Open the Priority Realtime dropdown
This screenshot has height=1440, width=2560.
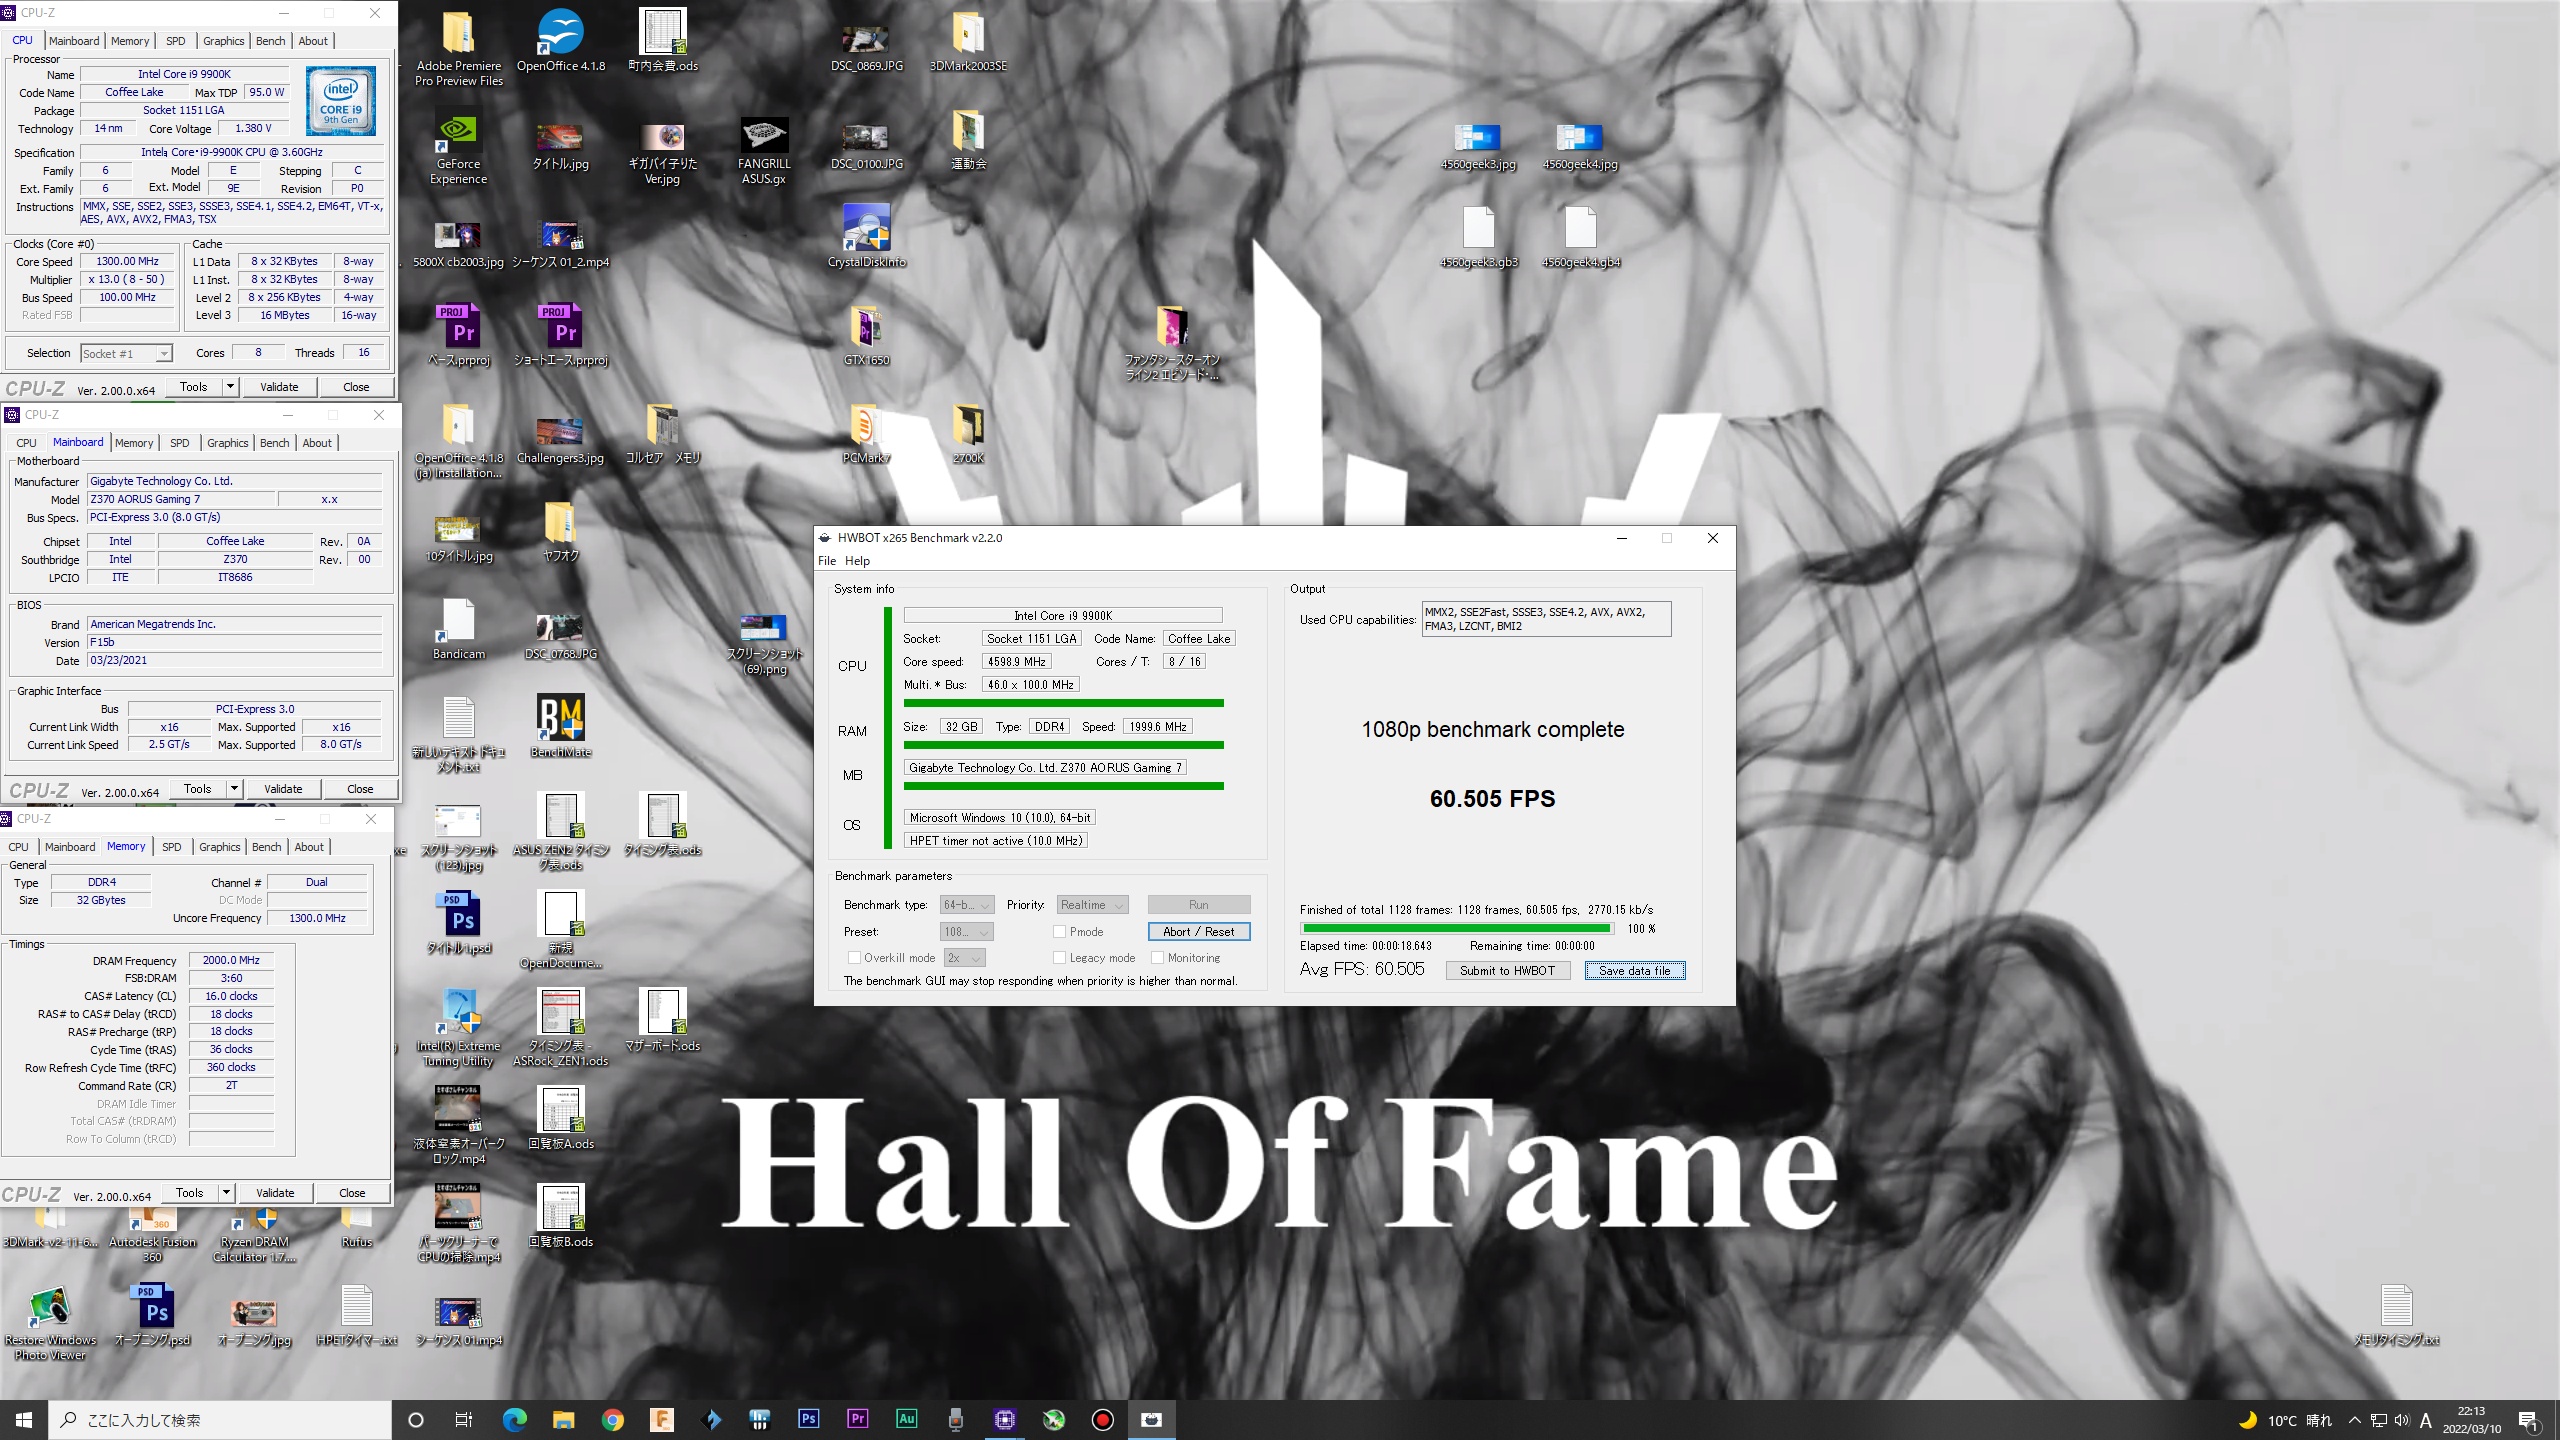[1092, 905]
